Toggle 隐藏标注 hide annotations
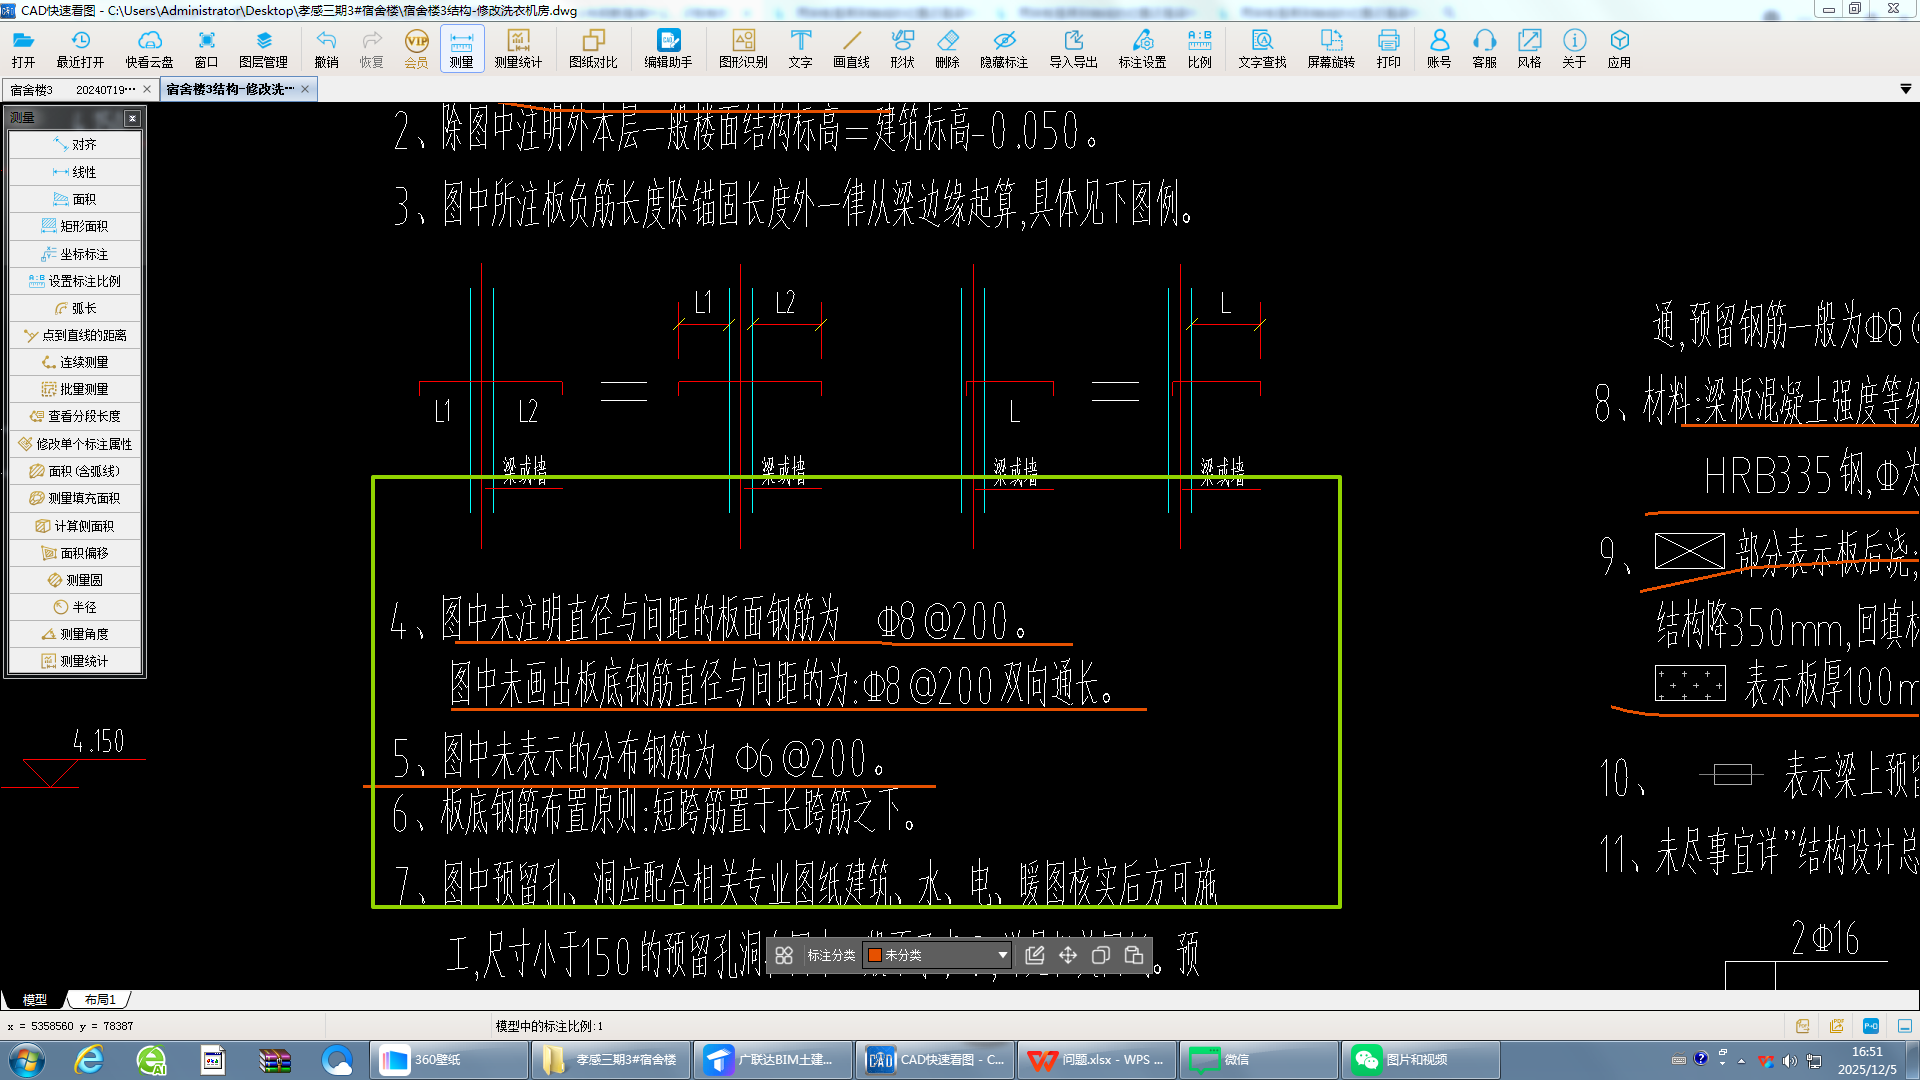Image resolution: width=1920 pixels, height=1080 pixels. coord(1003,48)
